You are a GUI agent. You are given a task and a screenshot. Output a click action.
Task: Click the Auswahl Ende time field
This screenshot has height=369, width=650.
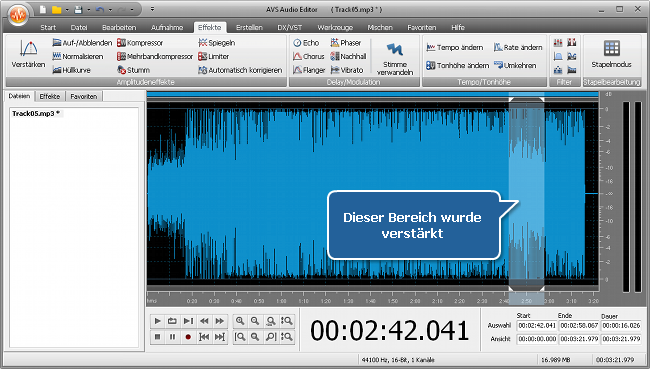(x=579, y=325)
